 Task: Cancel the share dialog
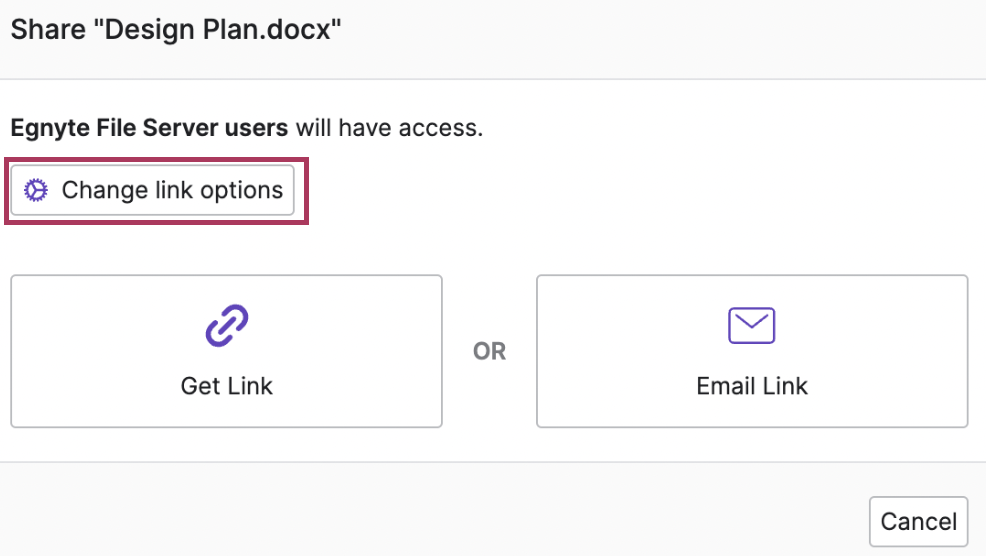[x=919, y=521]
